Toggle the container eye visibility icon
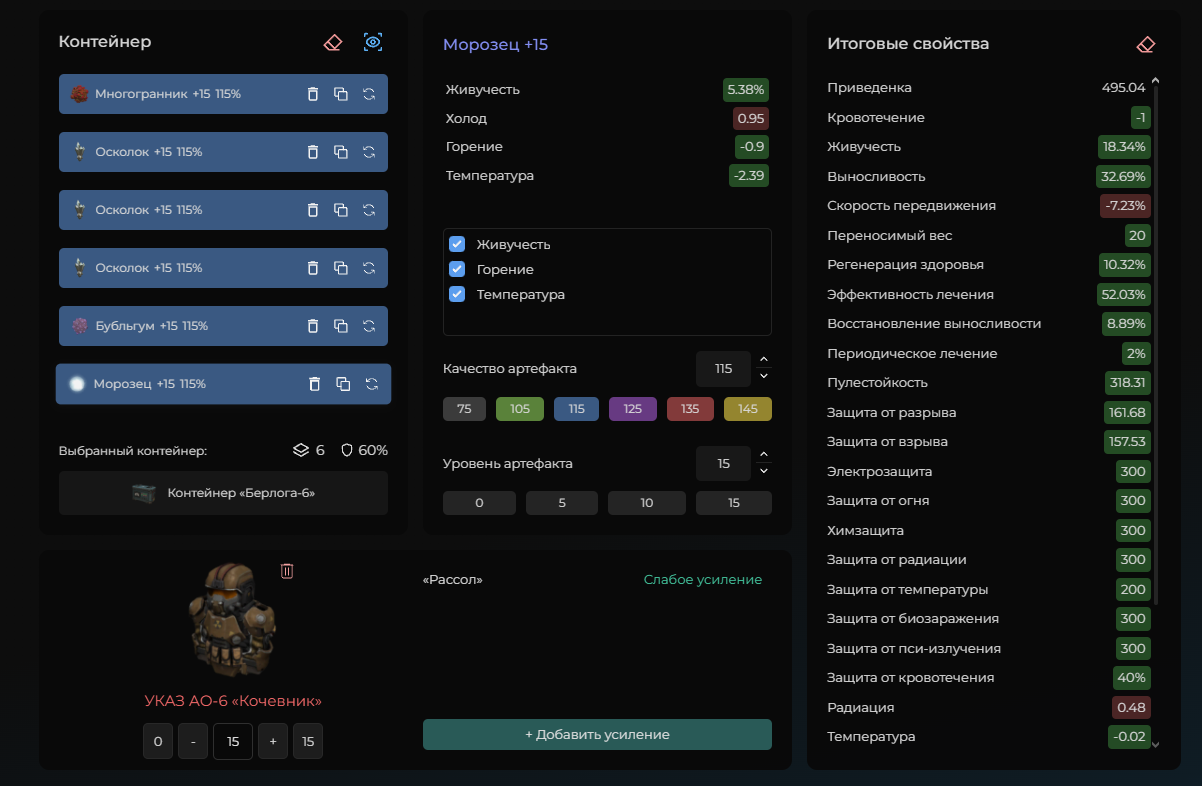 point(373,42)
